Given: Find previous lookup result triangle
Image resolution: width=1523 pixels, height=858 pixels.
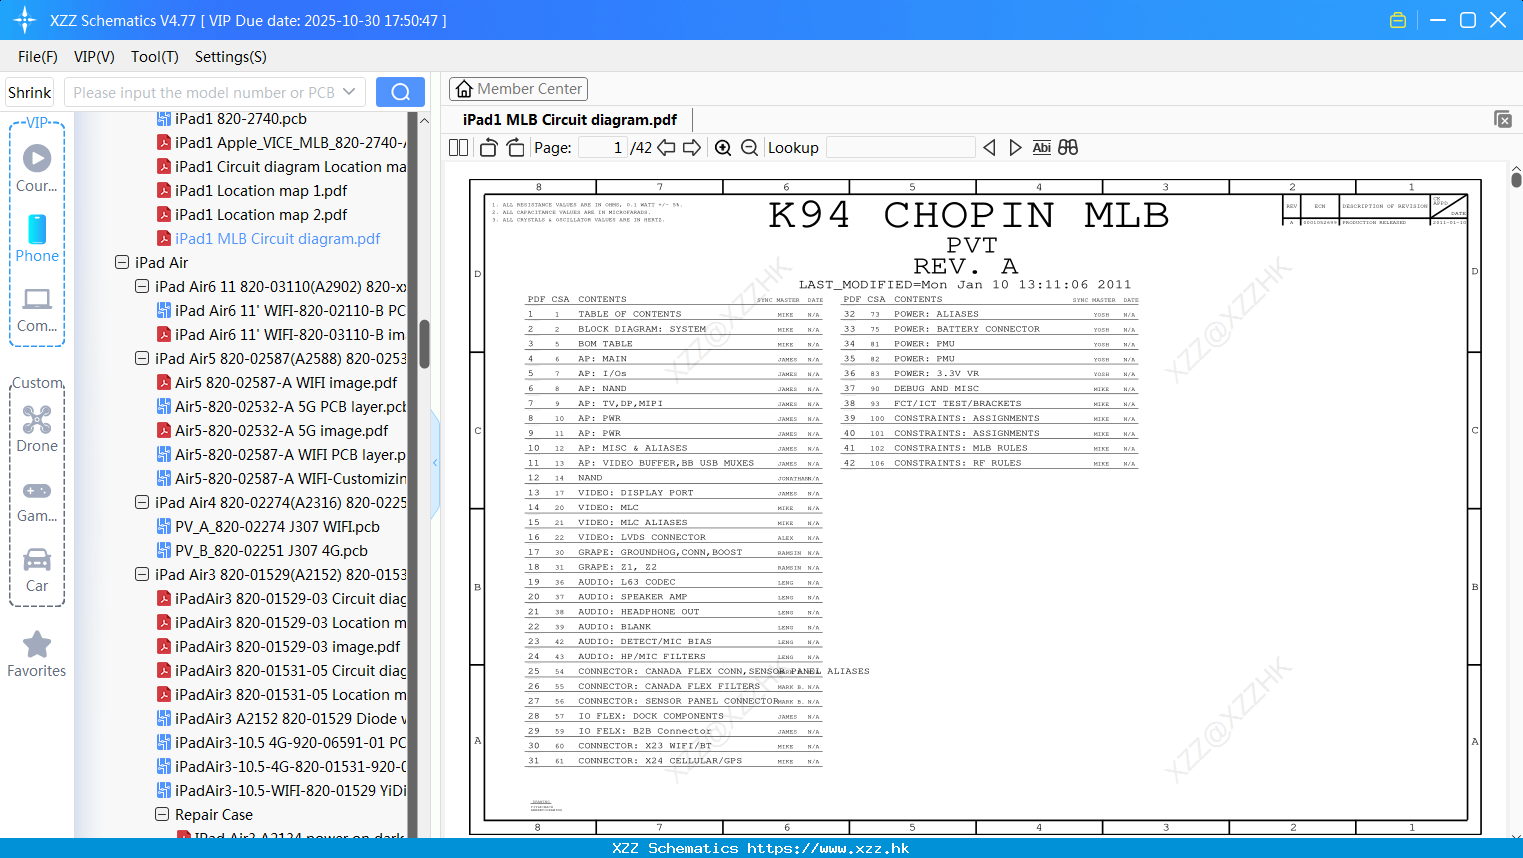Looking at the screenshot, I should click(989, 148).
